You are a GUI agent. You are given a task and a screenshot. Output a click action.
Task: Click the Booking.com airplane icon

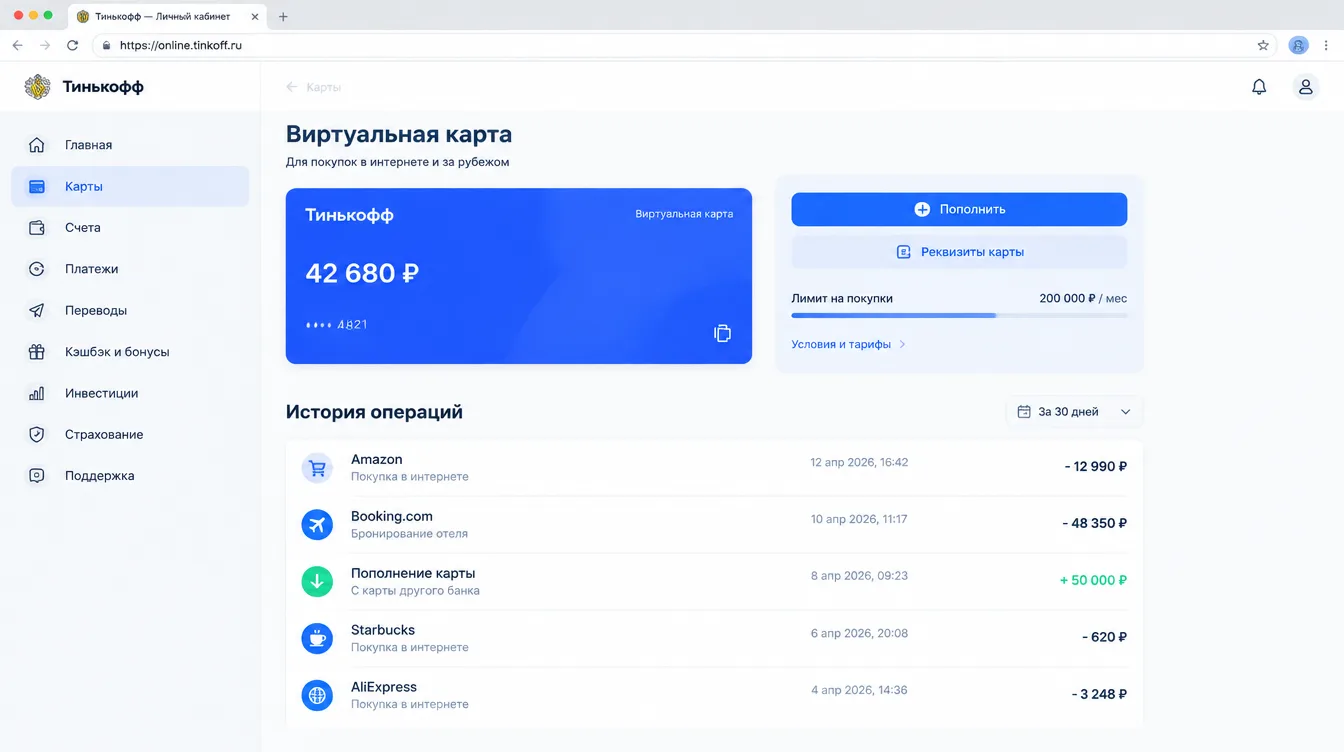pos(317,524)
